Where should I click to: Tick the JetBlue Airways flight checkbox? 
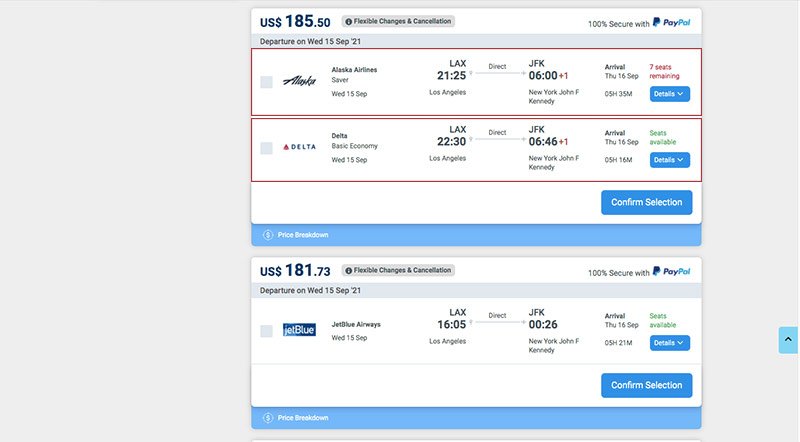266,331
